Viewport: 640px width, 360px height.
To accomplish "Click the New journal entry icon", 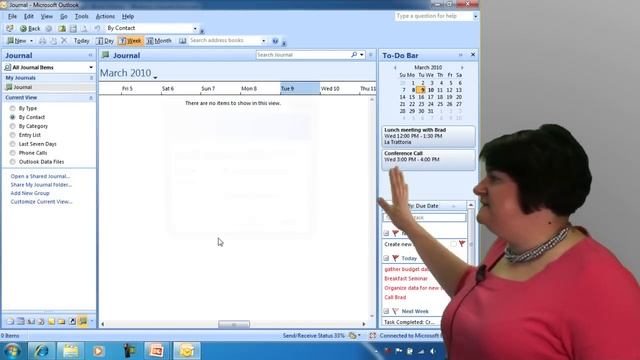I will (x=11, y=41).
